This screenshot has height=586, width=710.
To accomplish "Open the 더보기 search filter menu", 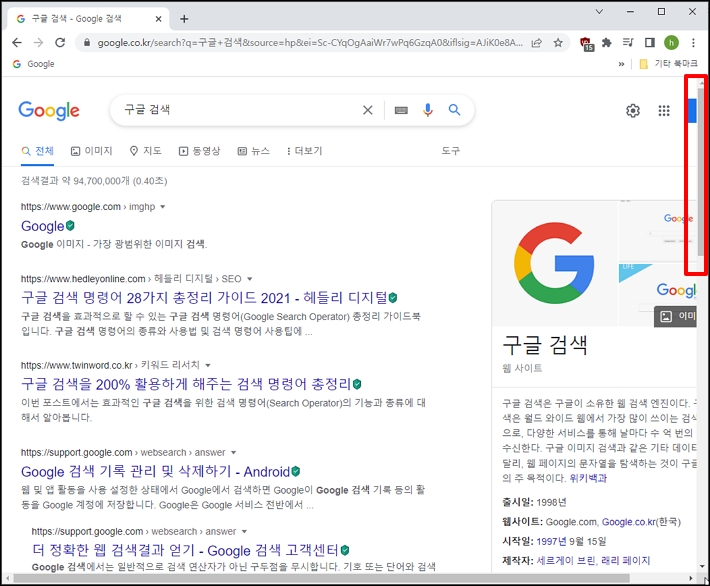I will [304, 151].
